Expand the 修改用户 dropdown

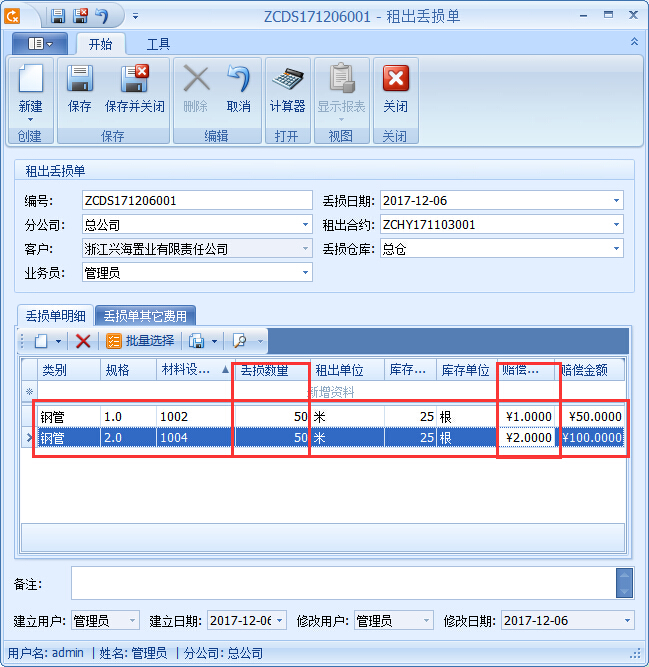[426, 620]
